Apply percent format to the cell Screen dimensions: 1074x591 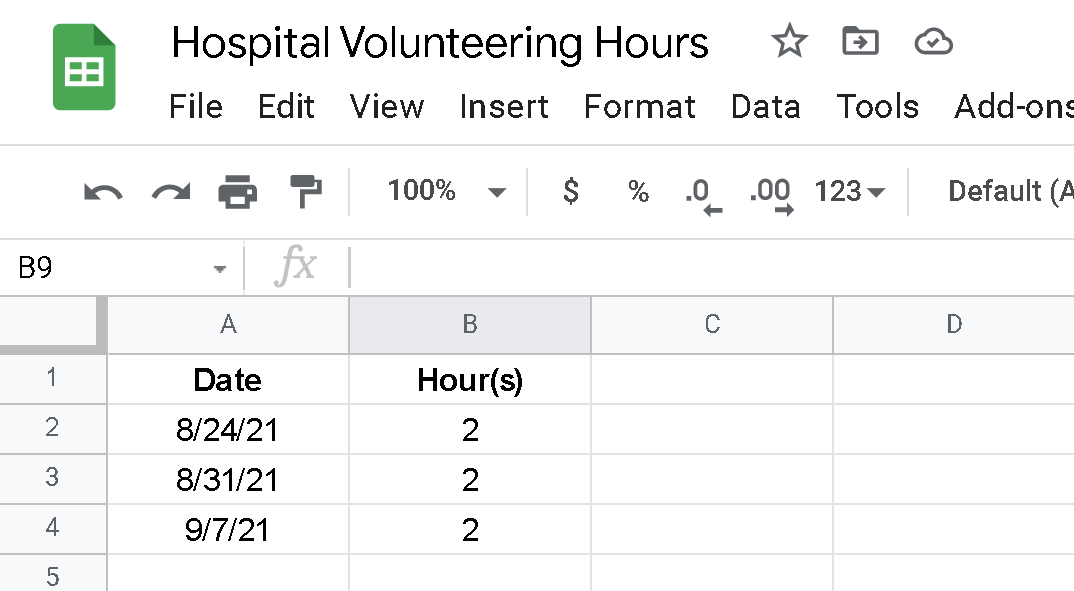pyautogui.click(x=638, y=191)
